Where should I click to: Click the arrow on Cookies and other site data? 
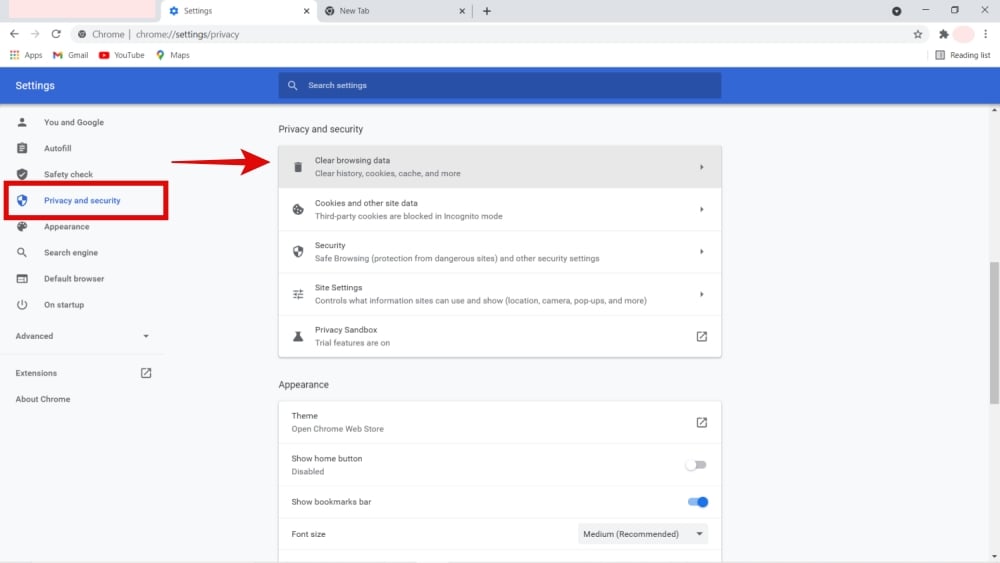[702, 209]
